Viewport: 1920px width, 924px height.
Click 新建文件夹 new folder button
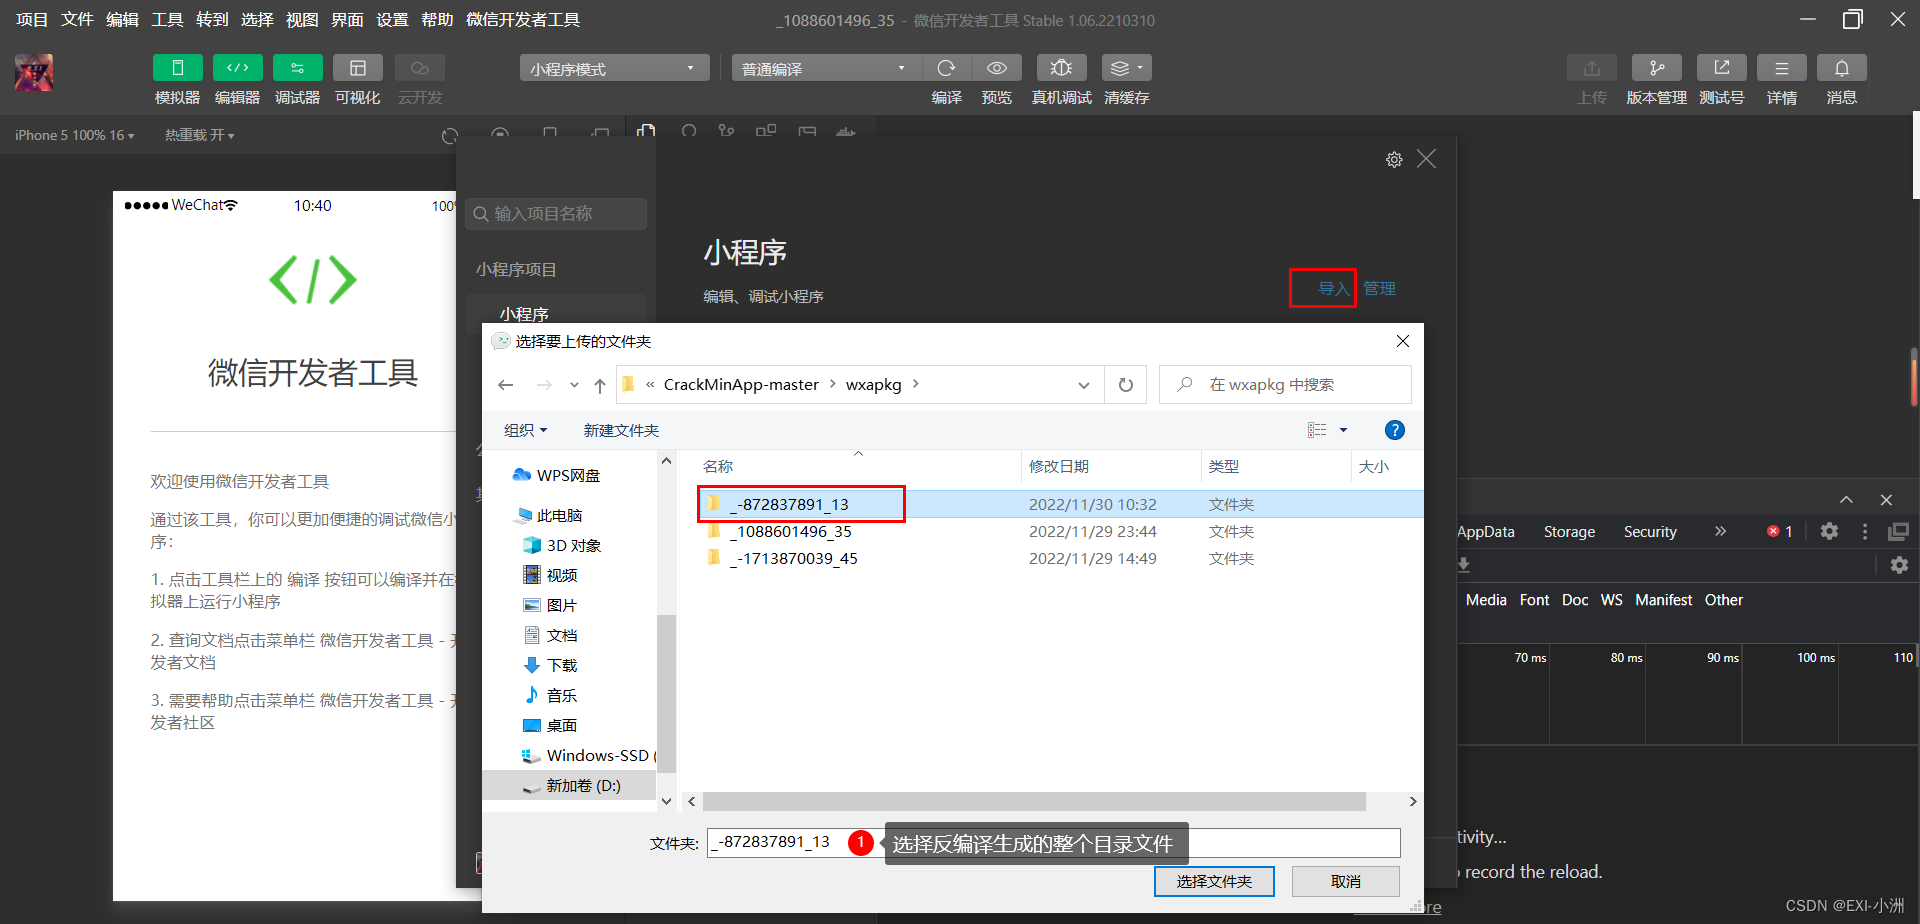click(x=621, y=430)
